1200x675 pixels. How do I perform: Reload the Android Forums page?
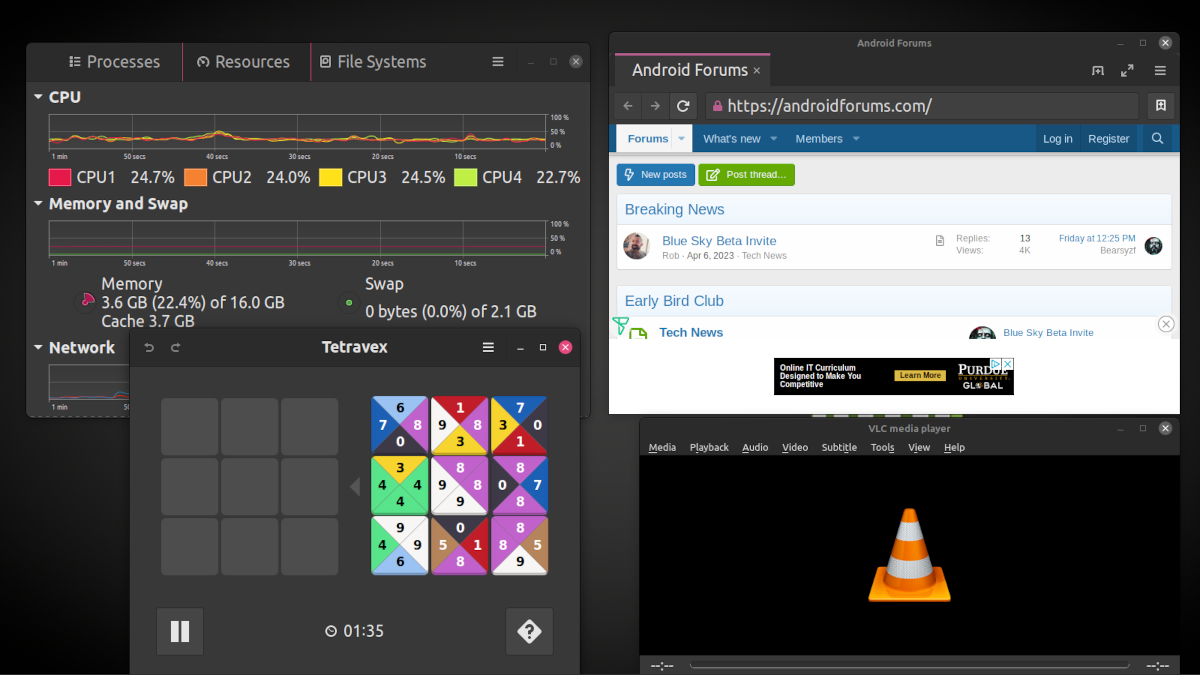pyautogui.click(x=683, y=106)
